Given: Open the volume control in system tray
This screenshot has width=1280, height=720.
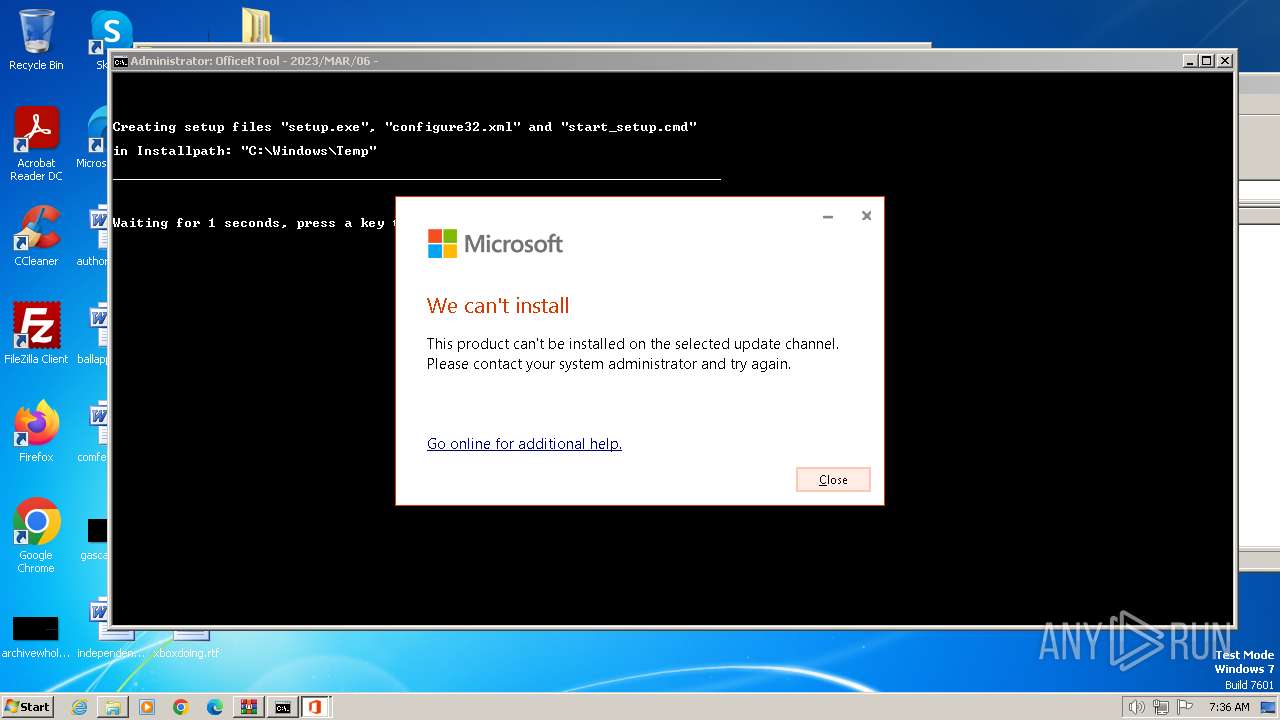Looking at the screenshot, I should coord(1137,707).
